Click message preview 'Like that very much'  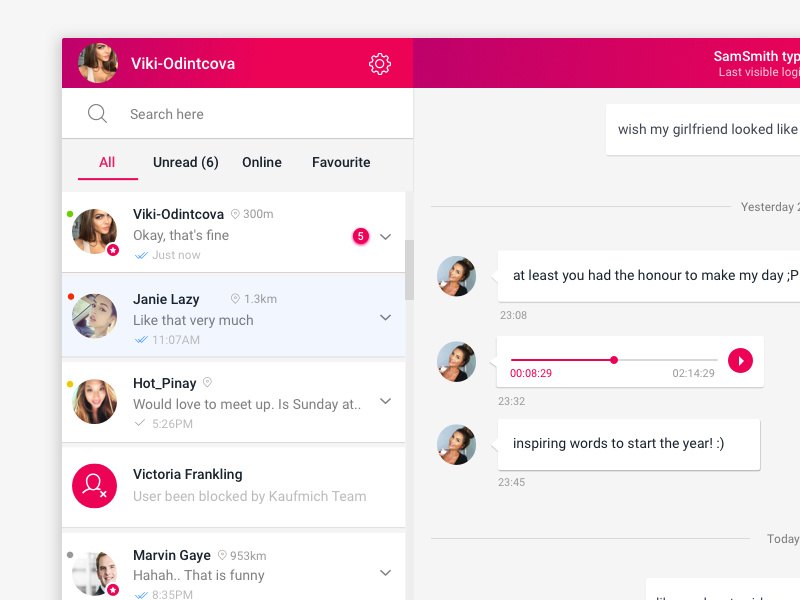tap(193, 320)
